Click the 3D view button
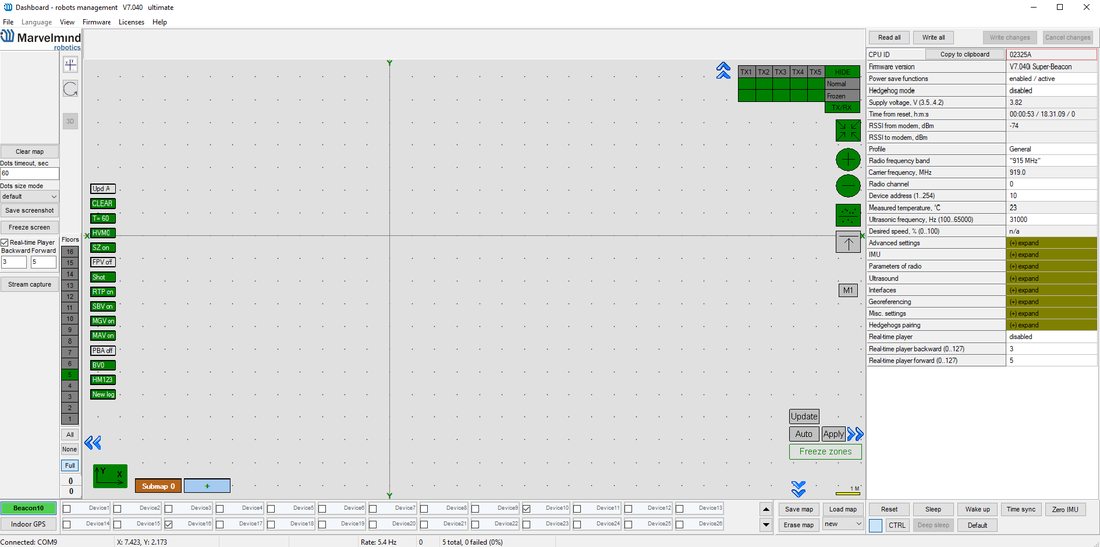The width and height of the screenshot is (1100, 547). pyautogui.click(x=70, y=121)
